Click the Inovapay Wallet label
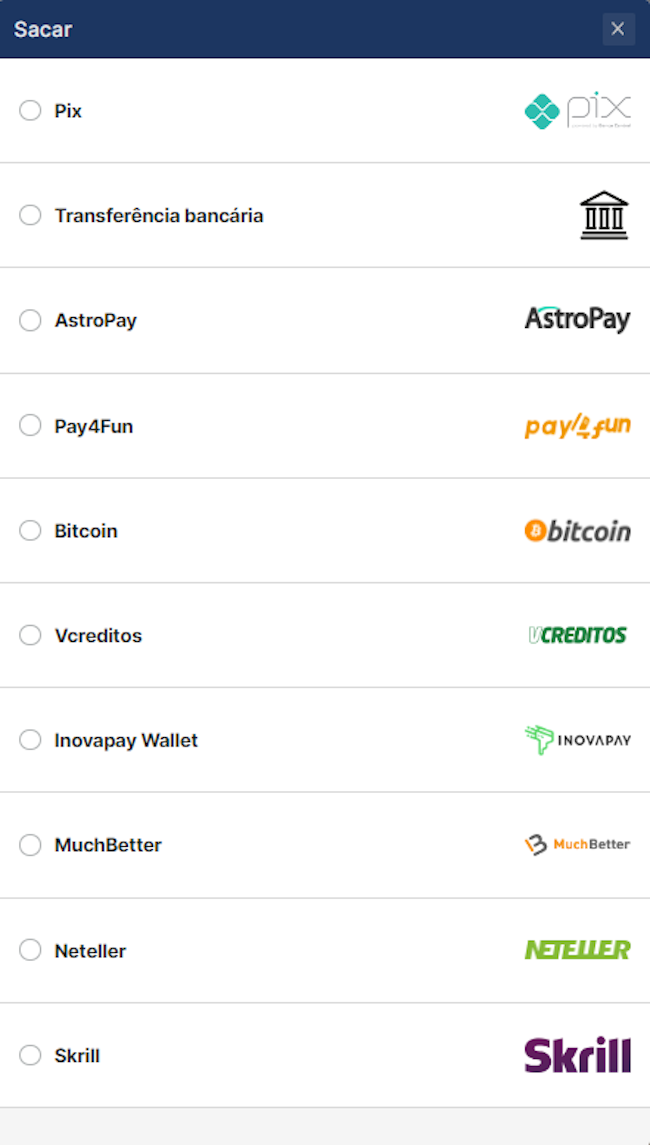The height and width of the screenshot is (1145, 650). click(126, 740)
